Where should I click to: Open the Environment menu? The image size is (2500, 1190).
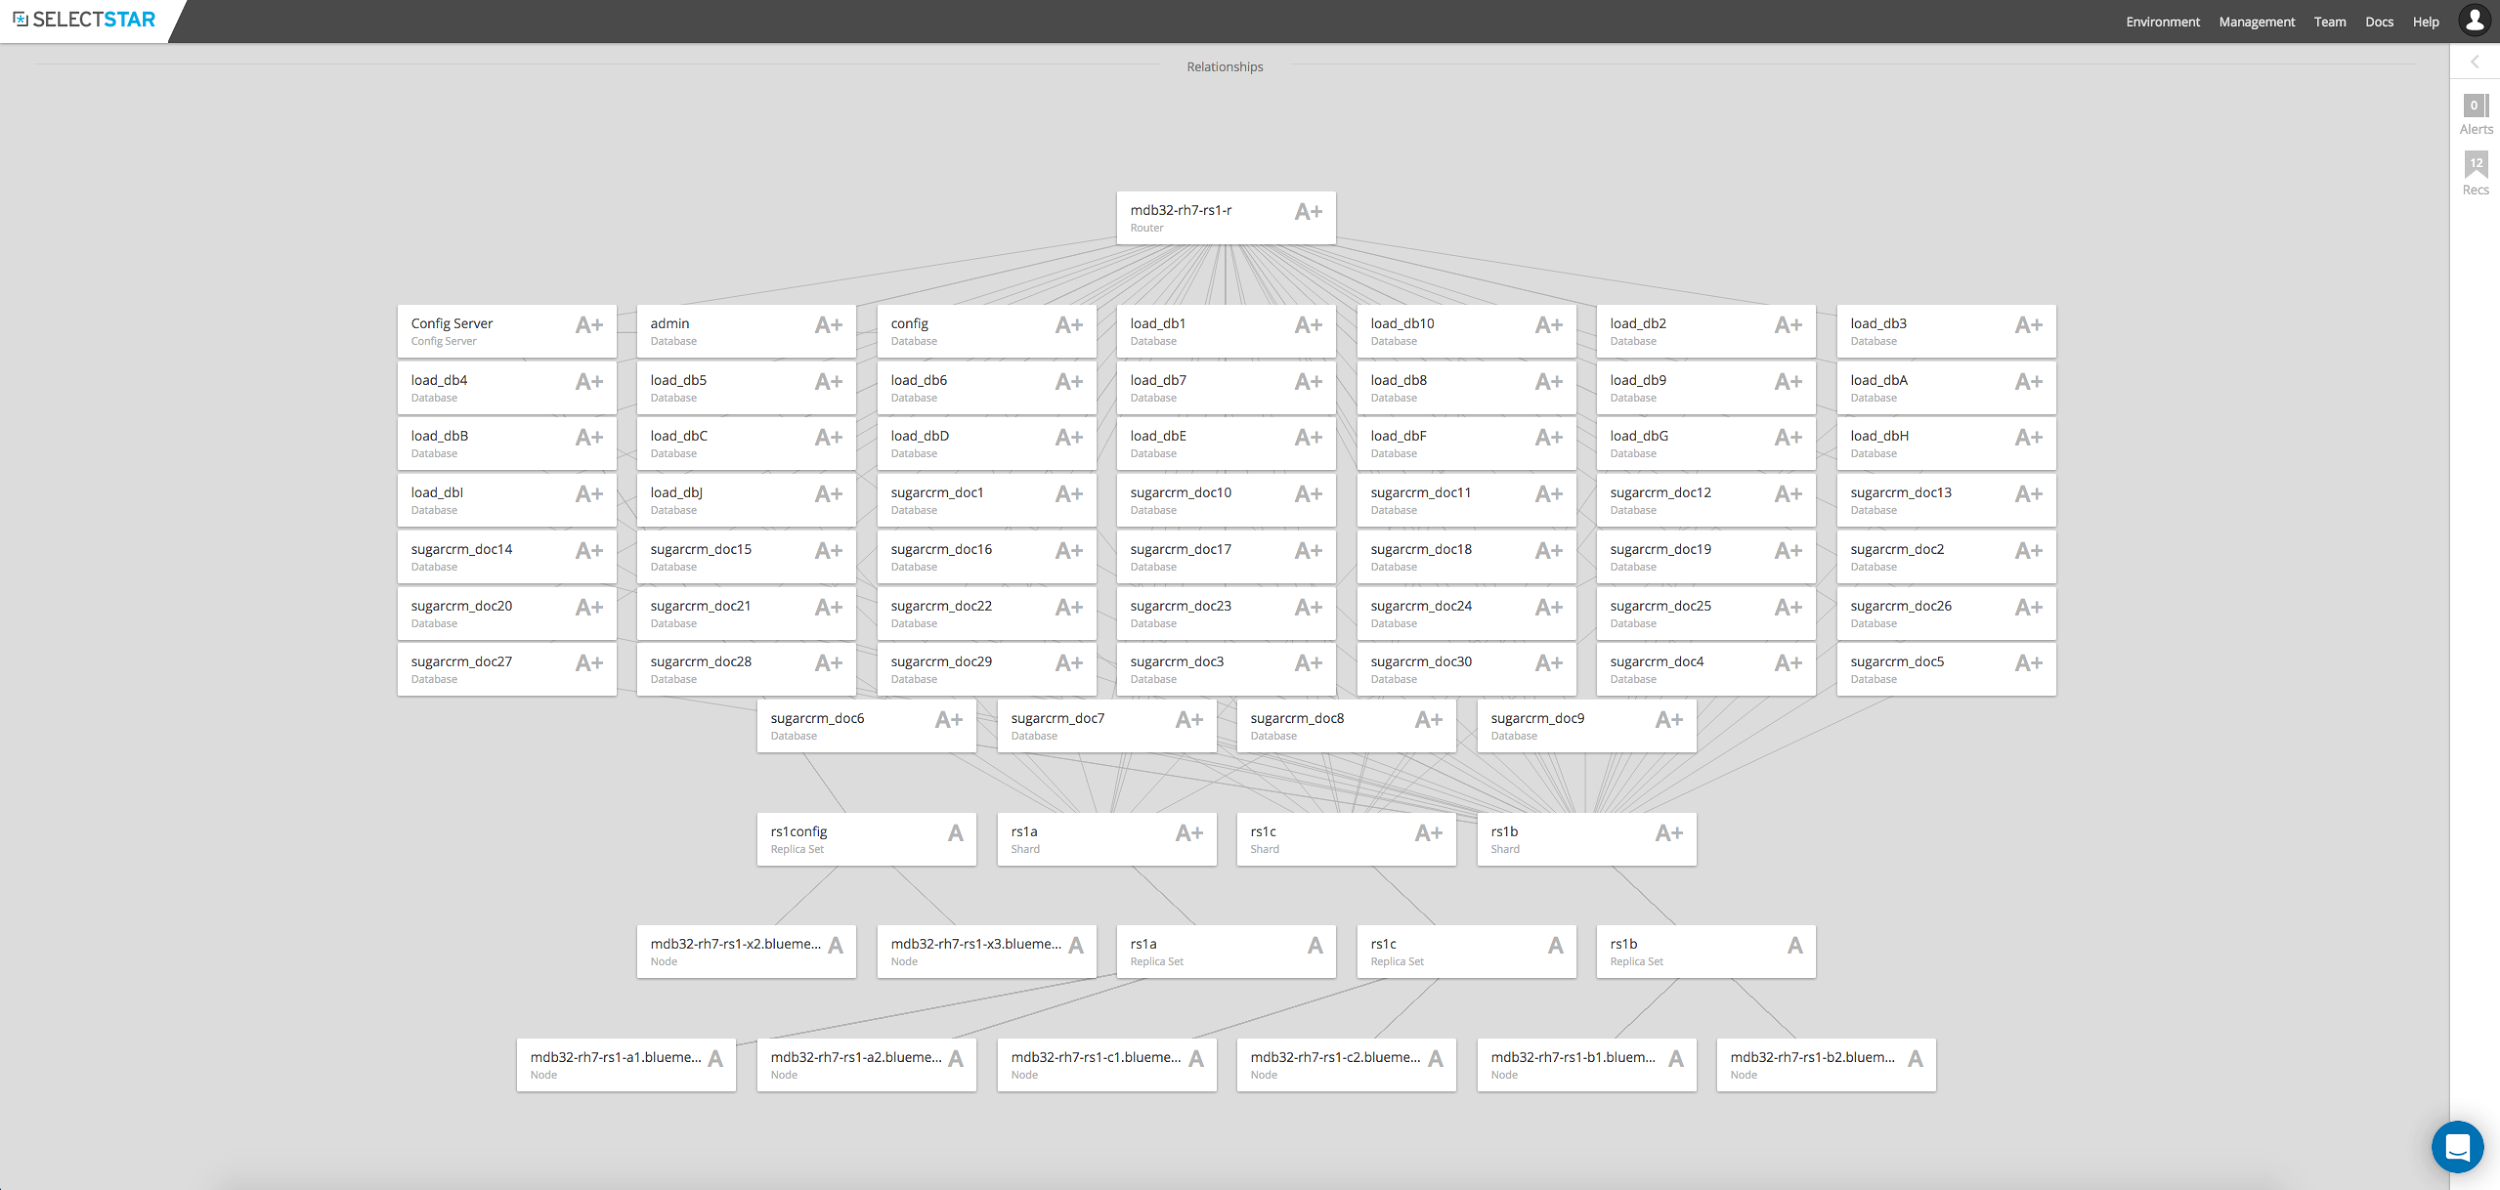pyautogui.click(x=2162, y=22)
